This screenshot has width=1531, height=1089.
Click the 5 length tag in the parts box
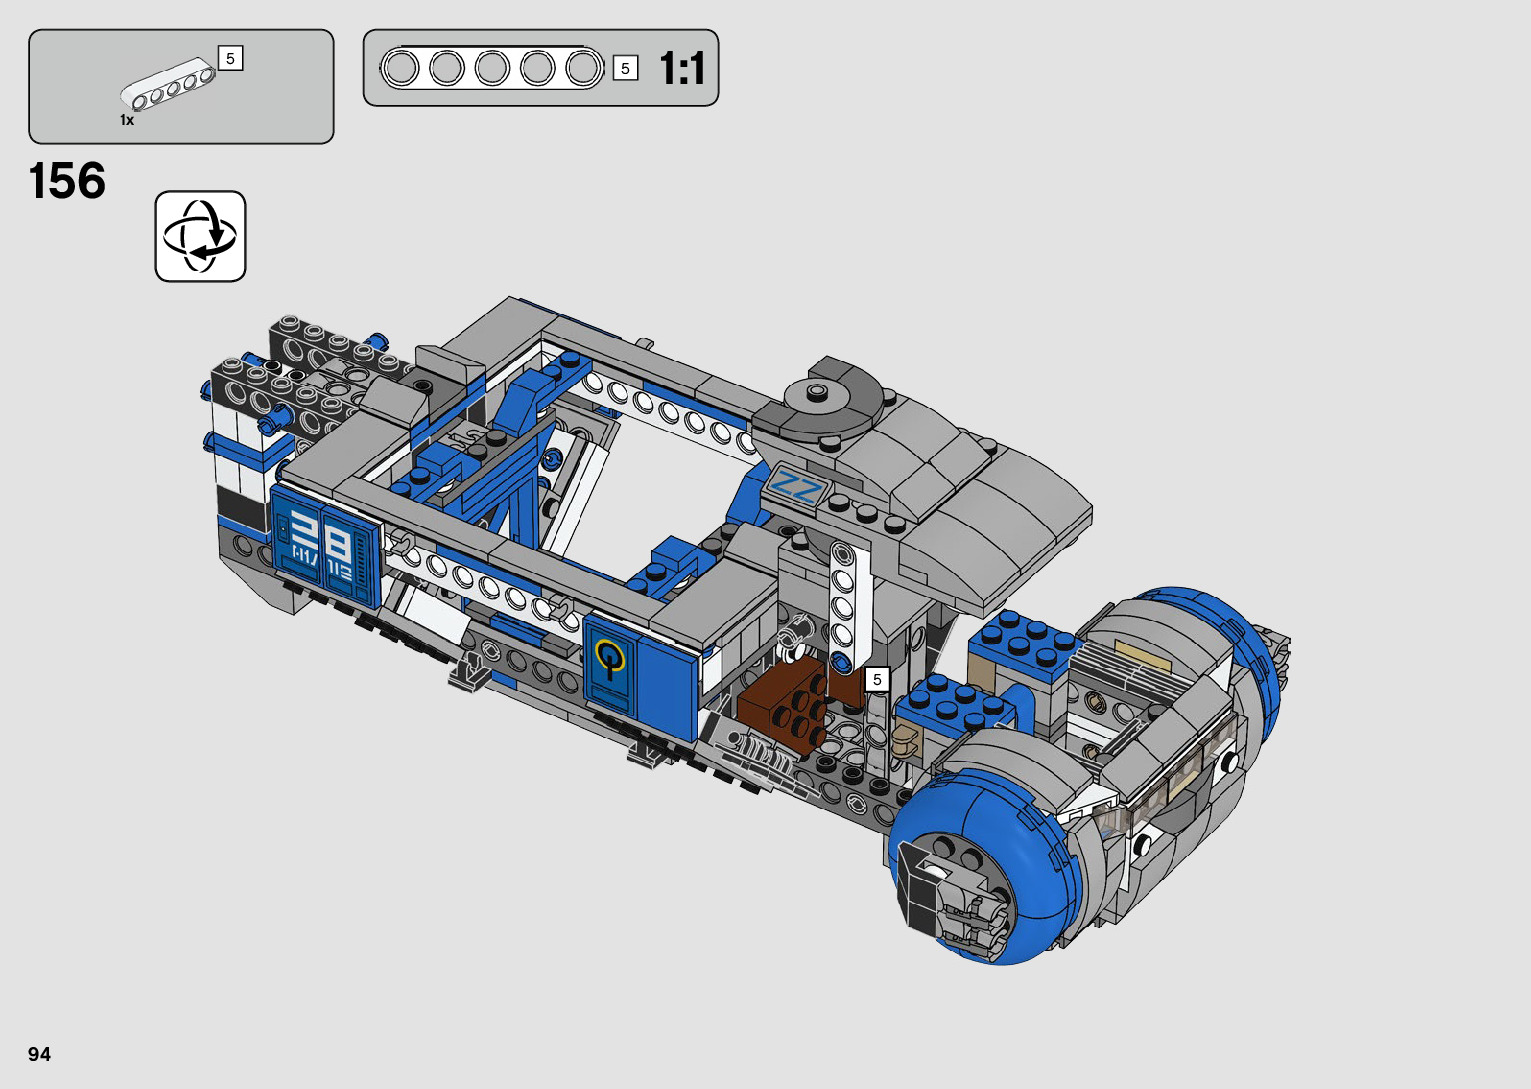230,59
